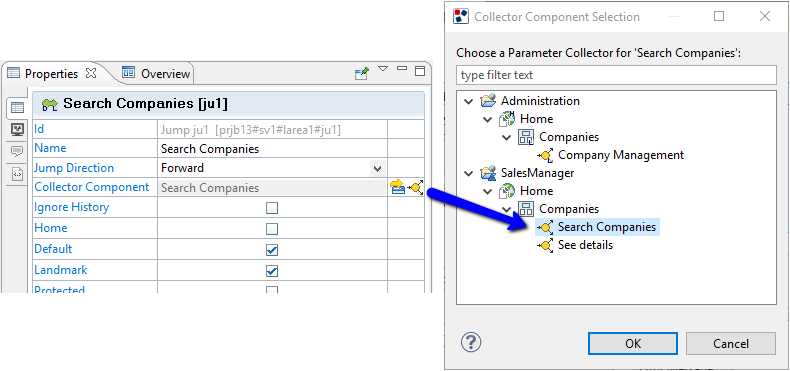Select the comment bubble side tab icon
790x371 pixels.
[x=17, y=151]
